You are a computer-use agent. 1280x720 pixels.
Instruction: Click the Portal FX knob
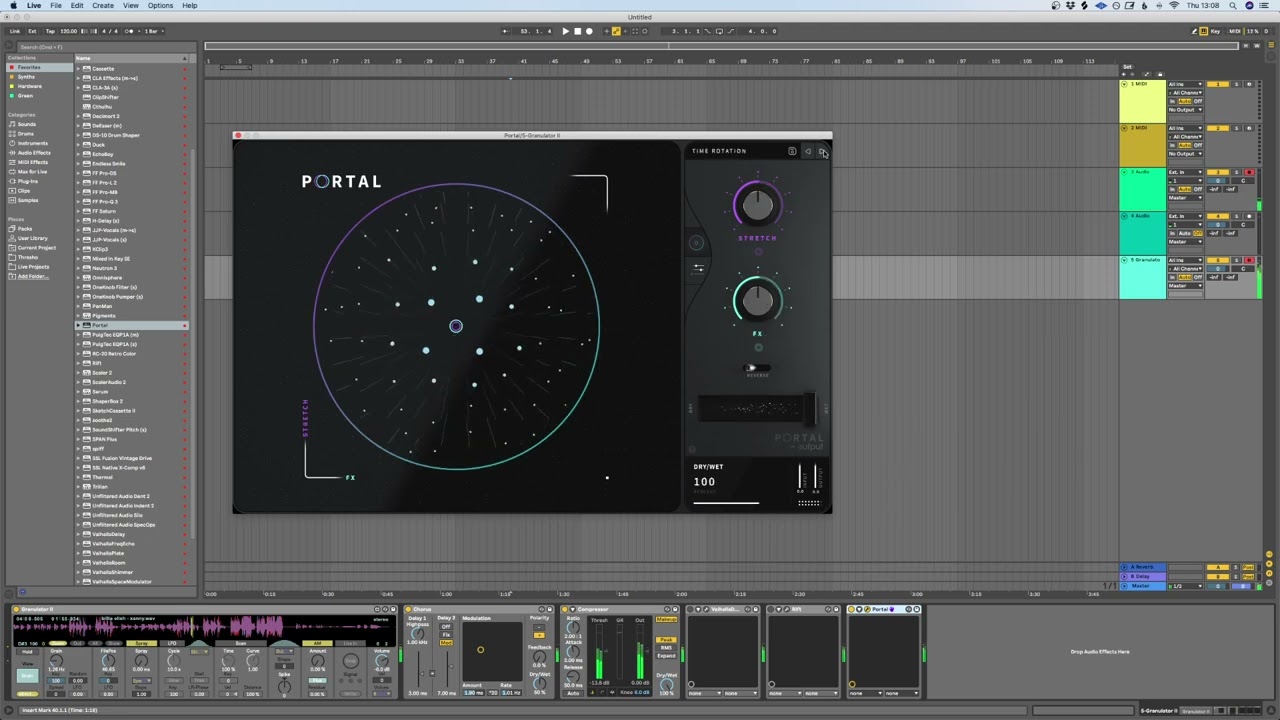757,300
